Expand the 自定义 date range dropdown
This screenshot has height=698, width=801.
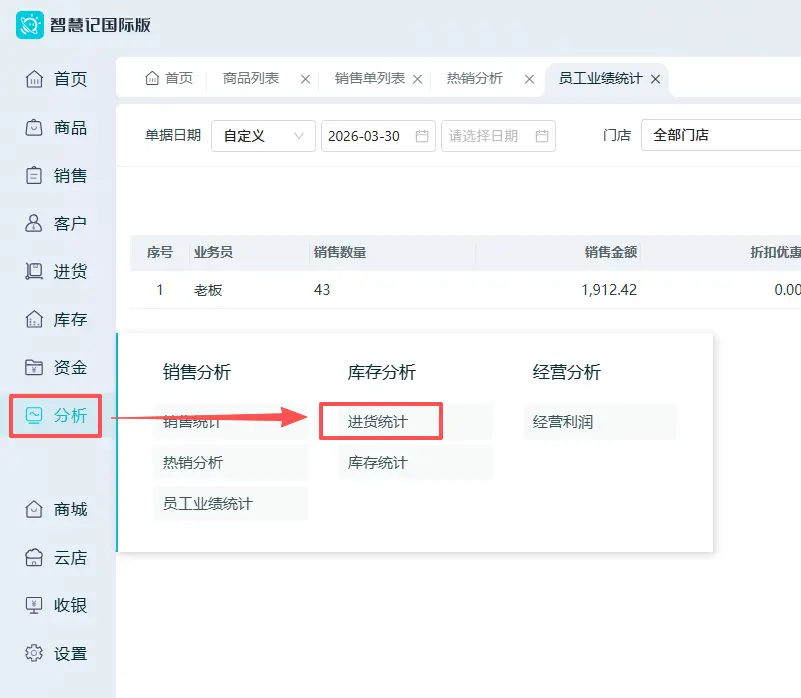(263, 136)
